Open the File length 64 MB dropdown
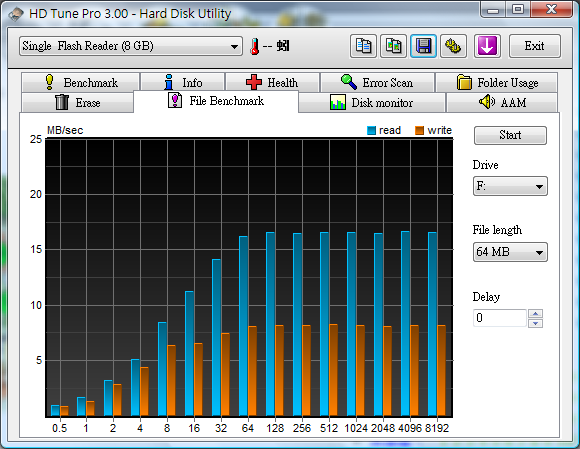 510,252
